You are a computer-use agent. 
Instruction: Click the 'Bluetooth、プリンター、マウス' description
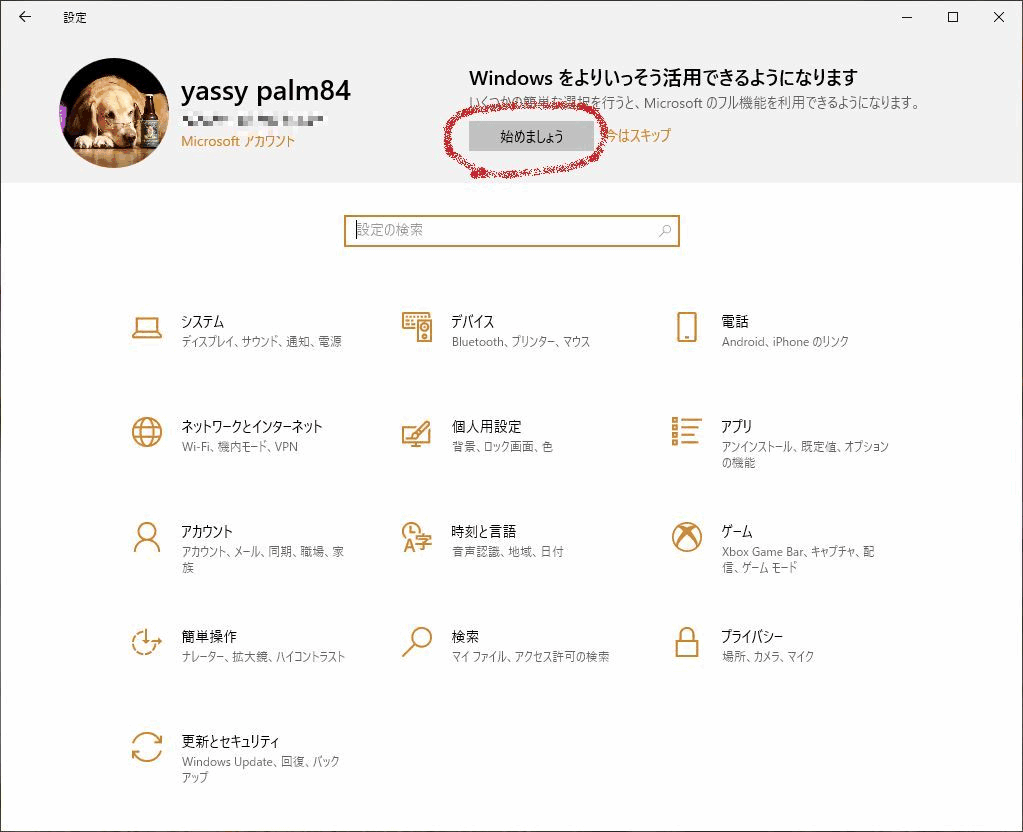click(x=521, y=342)
